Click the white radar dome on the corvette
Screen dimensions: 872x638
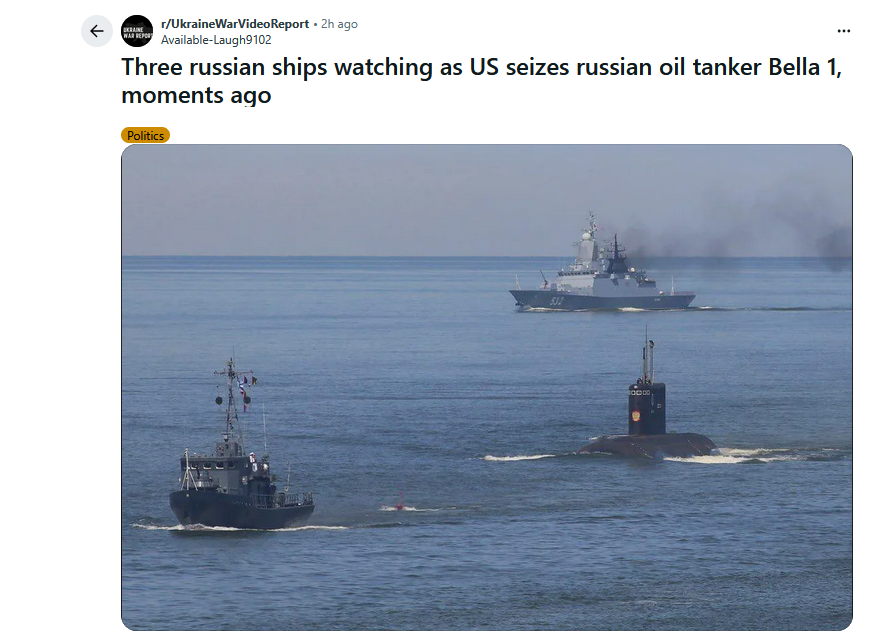[x=586, y=236]
